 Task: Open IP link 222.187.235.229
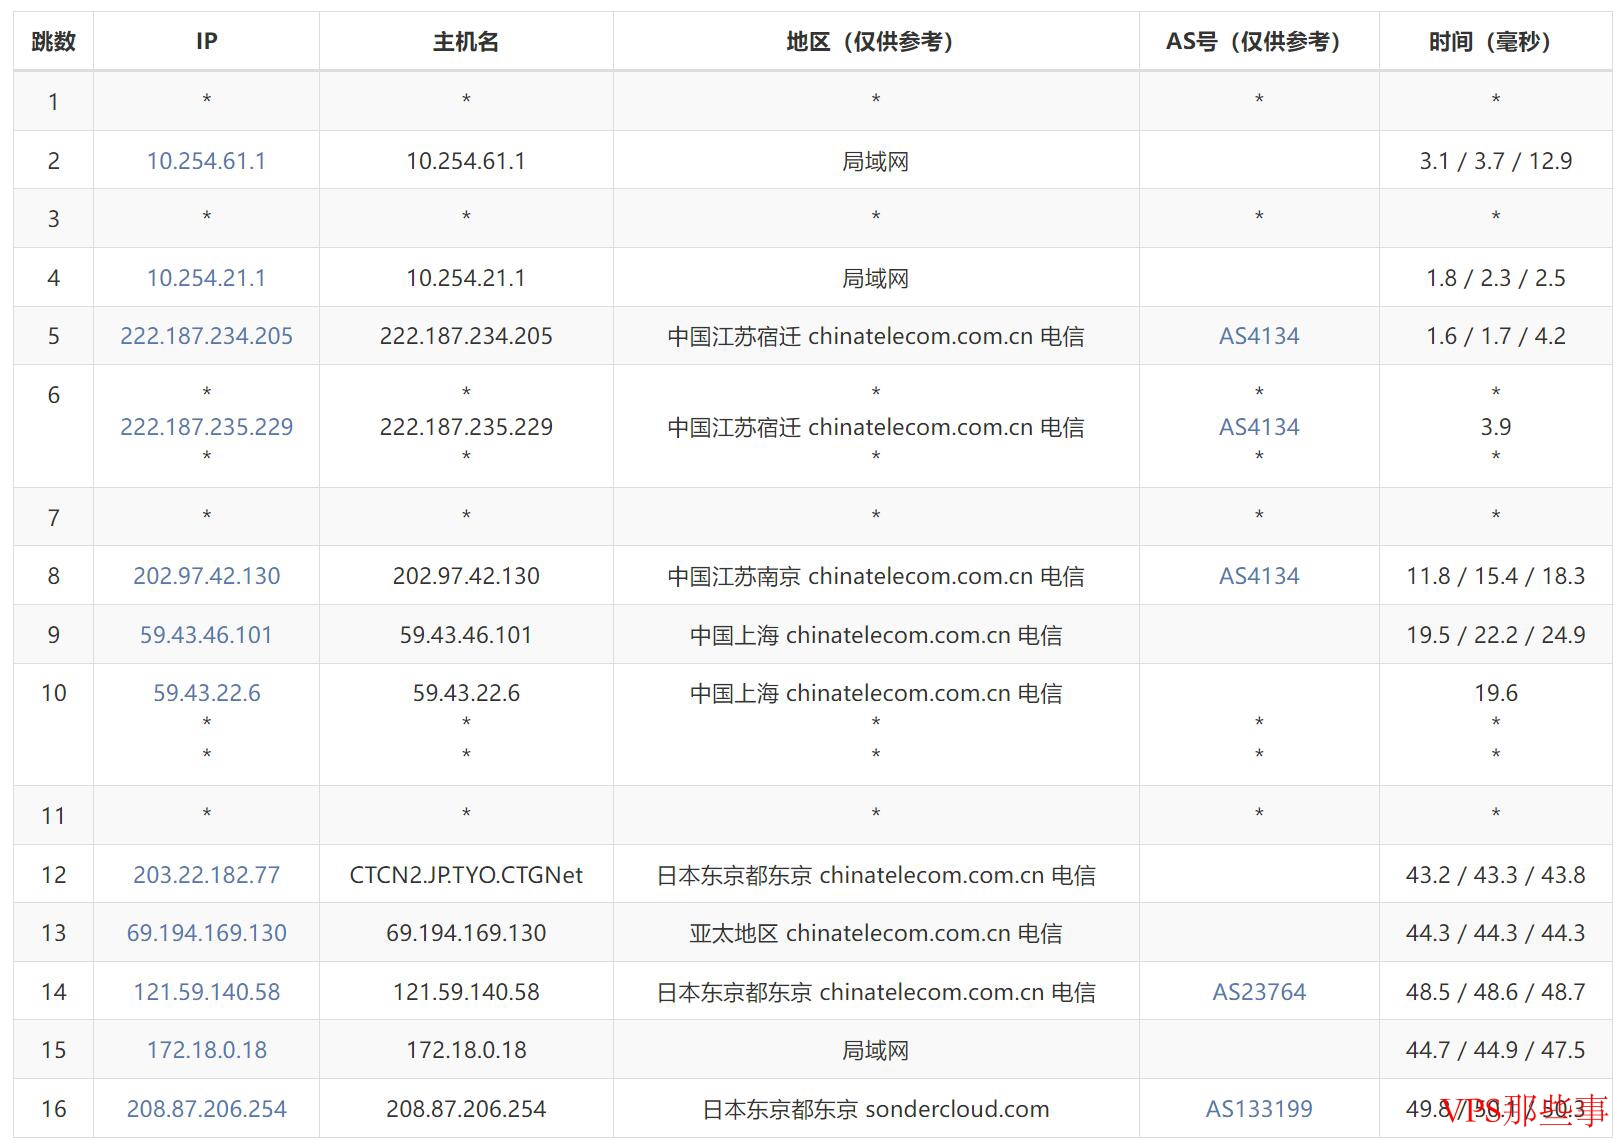pos(206,427)
